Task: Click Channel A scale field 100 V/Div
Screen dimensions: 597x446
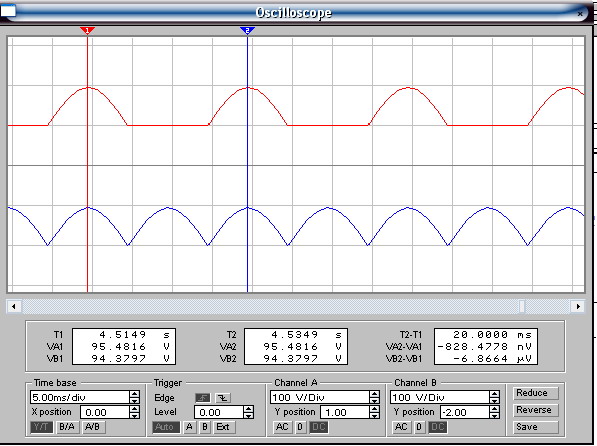Action: click(x=320, y=397)
